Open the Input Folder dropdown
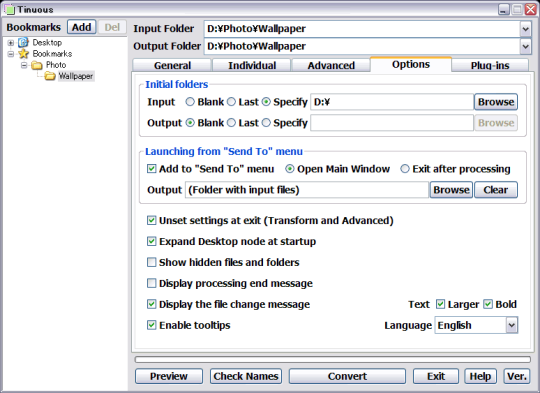This screenshot has width=540, height=393. point(526,29)
